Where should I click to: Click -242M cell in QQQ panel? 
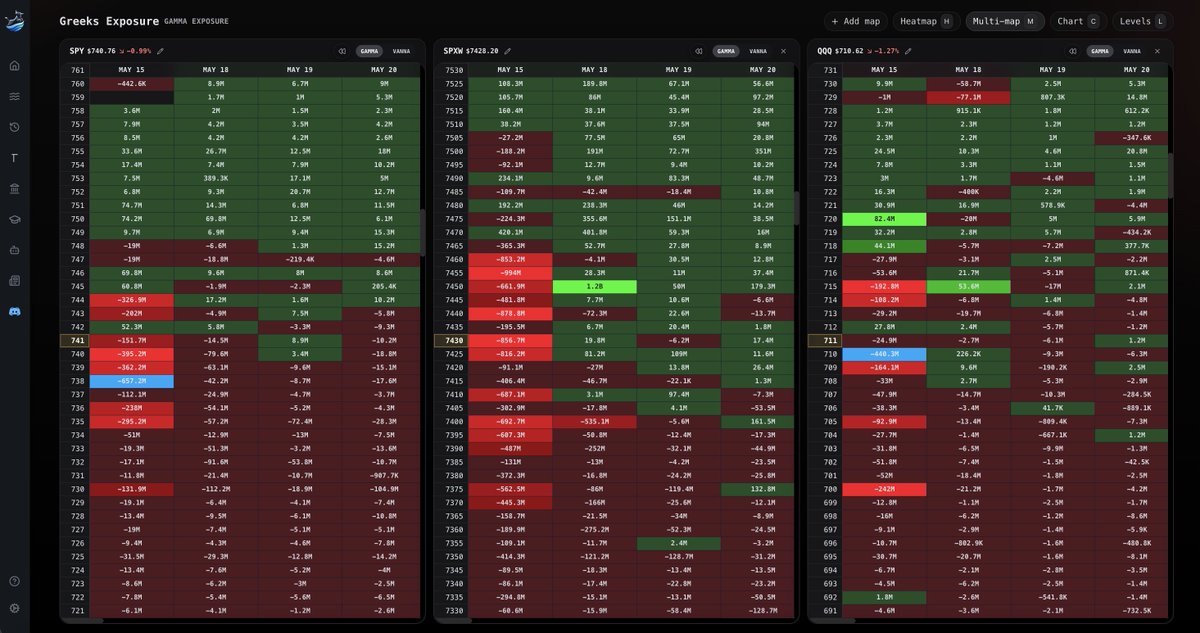[884, 489]
